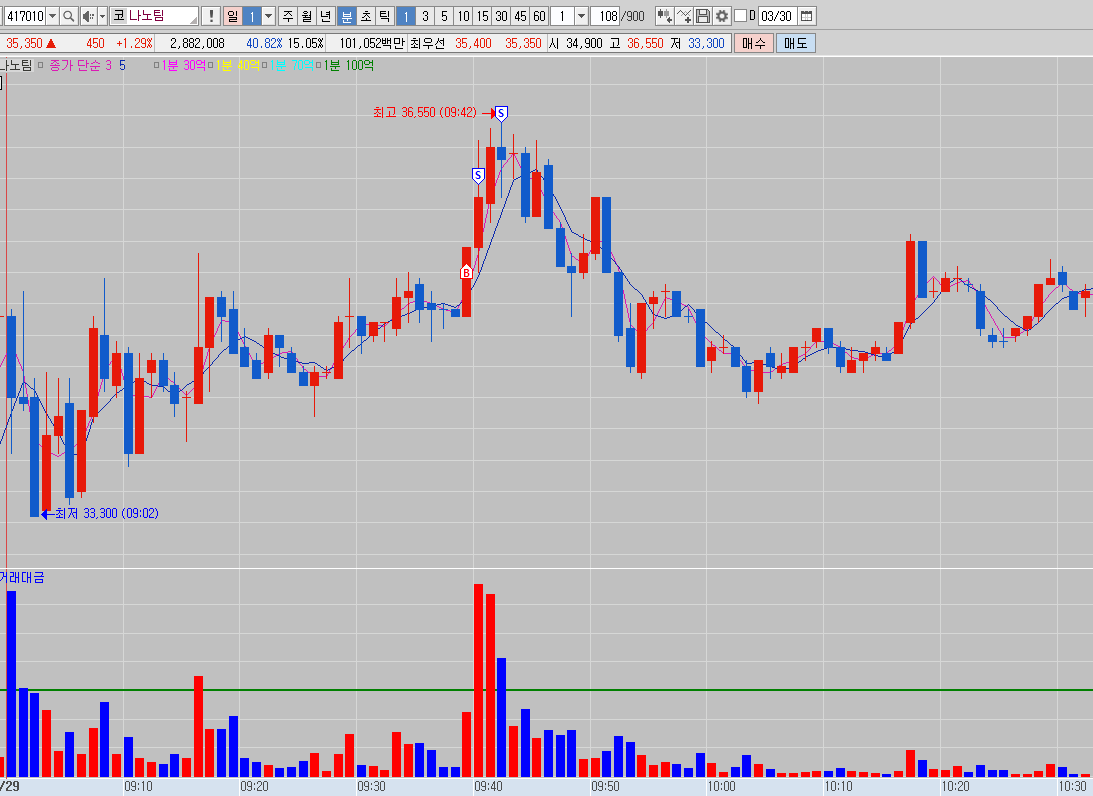Click the 108 candle count input field
This screenshot has height=796, width=1093.
606,16
